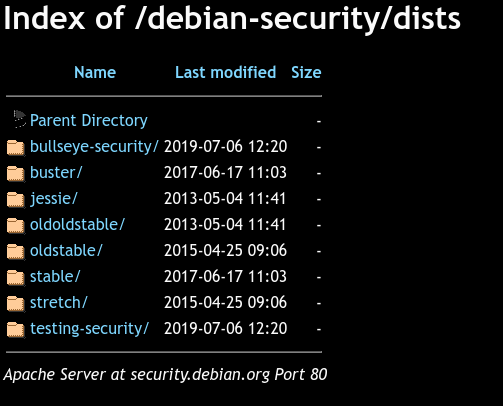Click the folder icon beside bullseye-security

click(16, 148)
